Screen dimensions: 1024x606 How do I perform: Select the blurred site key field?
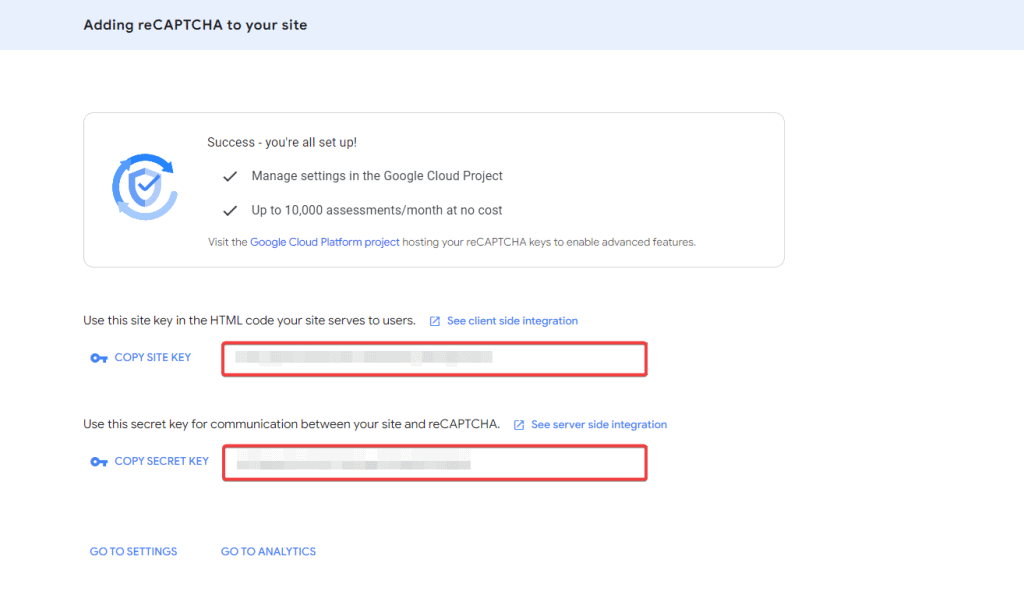(x=433, y=358)
